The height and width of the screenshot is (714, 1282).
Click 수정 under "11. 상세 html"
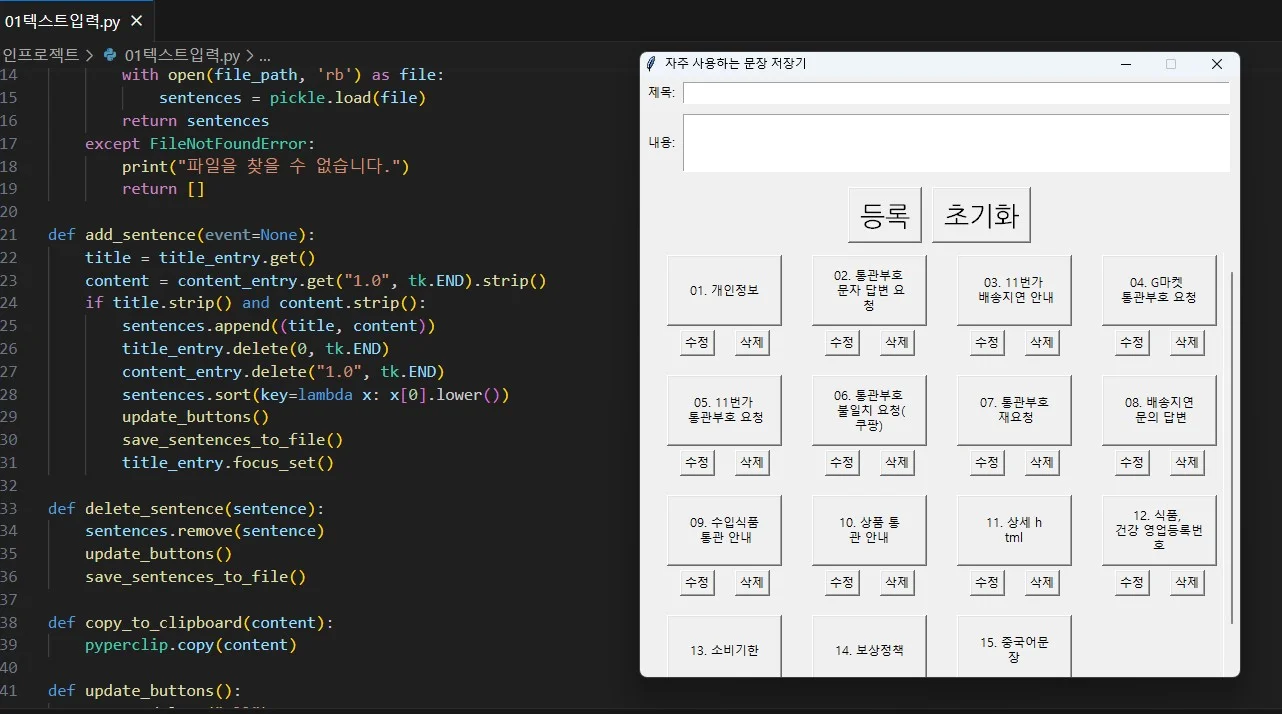tap(986, 582)
